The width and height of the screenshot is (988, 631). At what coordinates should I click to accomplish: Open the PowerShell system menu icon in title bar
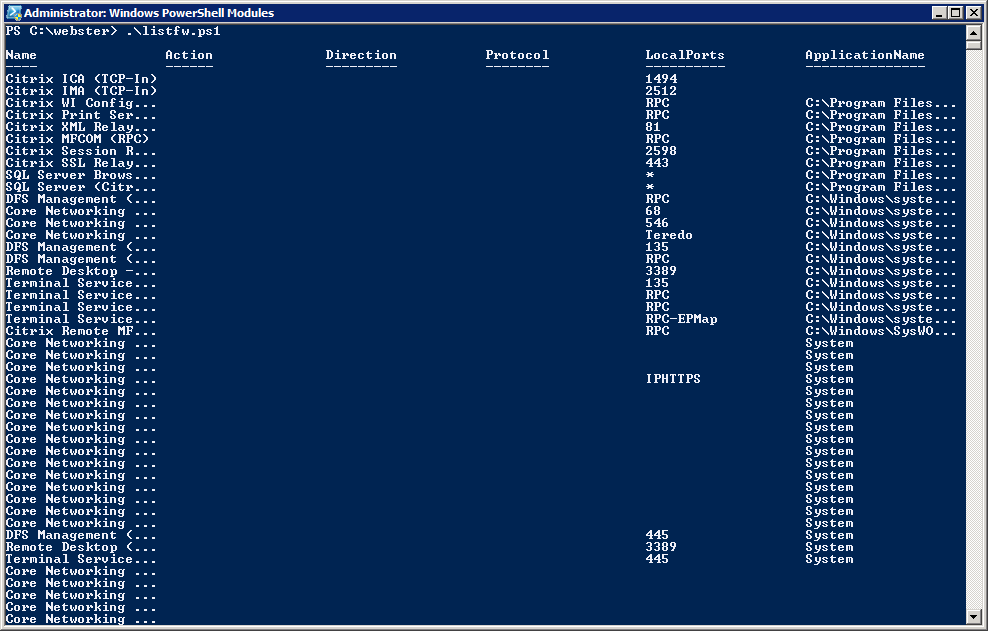coord(12,12)
